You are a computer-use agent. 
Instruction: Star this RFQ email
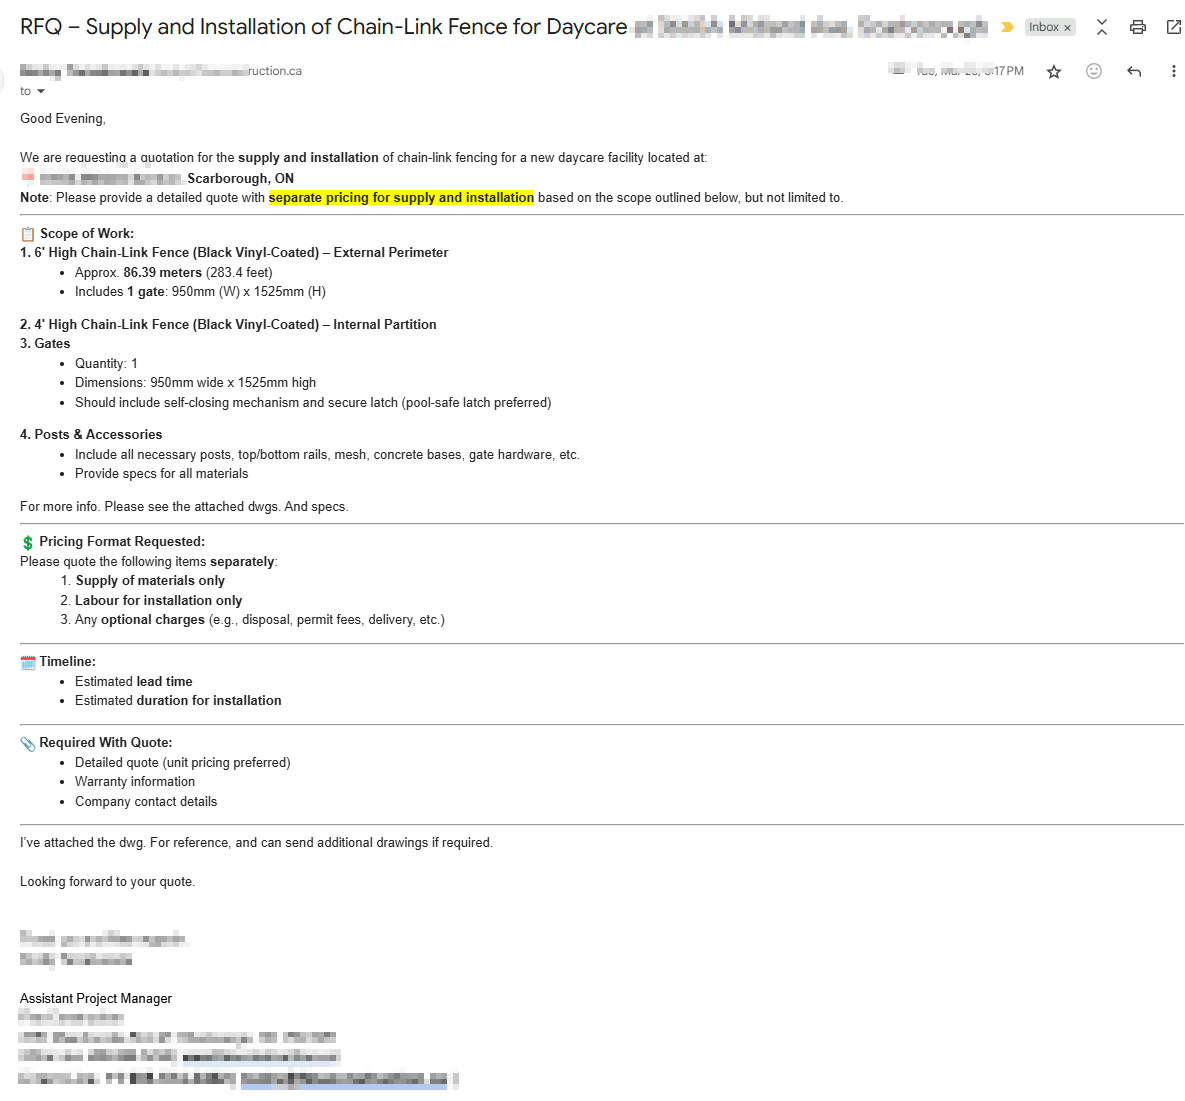click(x=1053, y=71)
